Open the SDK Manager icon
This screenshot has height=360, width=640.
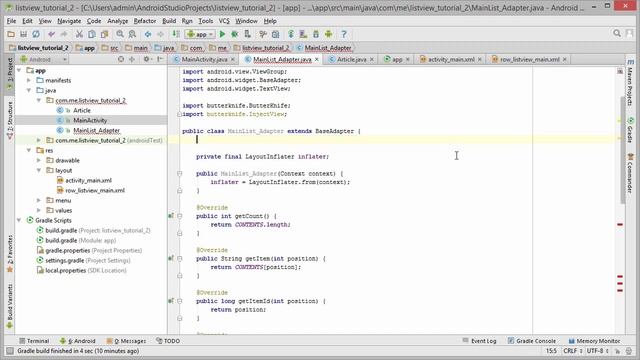tap(316, 34)
